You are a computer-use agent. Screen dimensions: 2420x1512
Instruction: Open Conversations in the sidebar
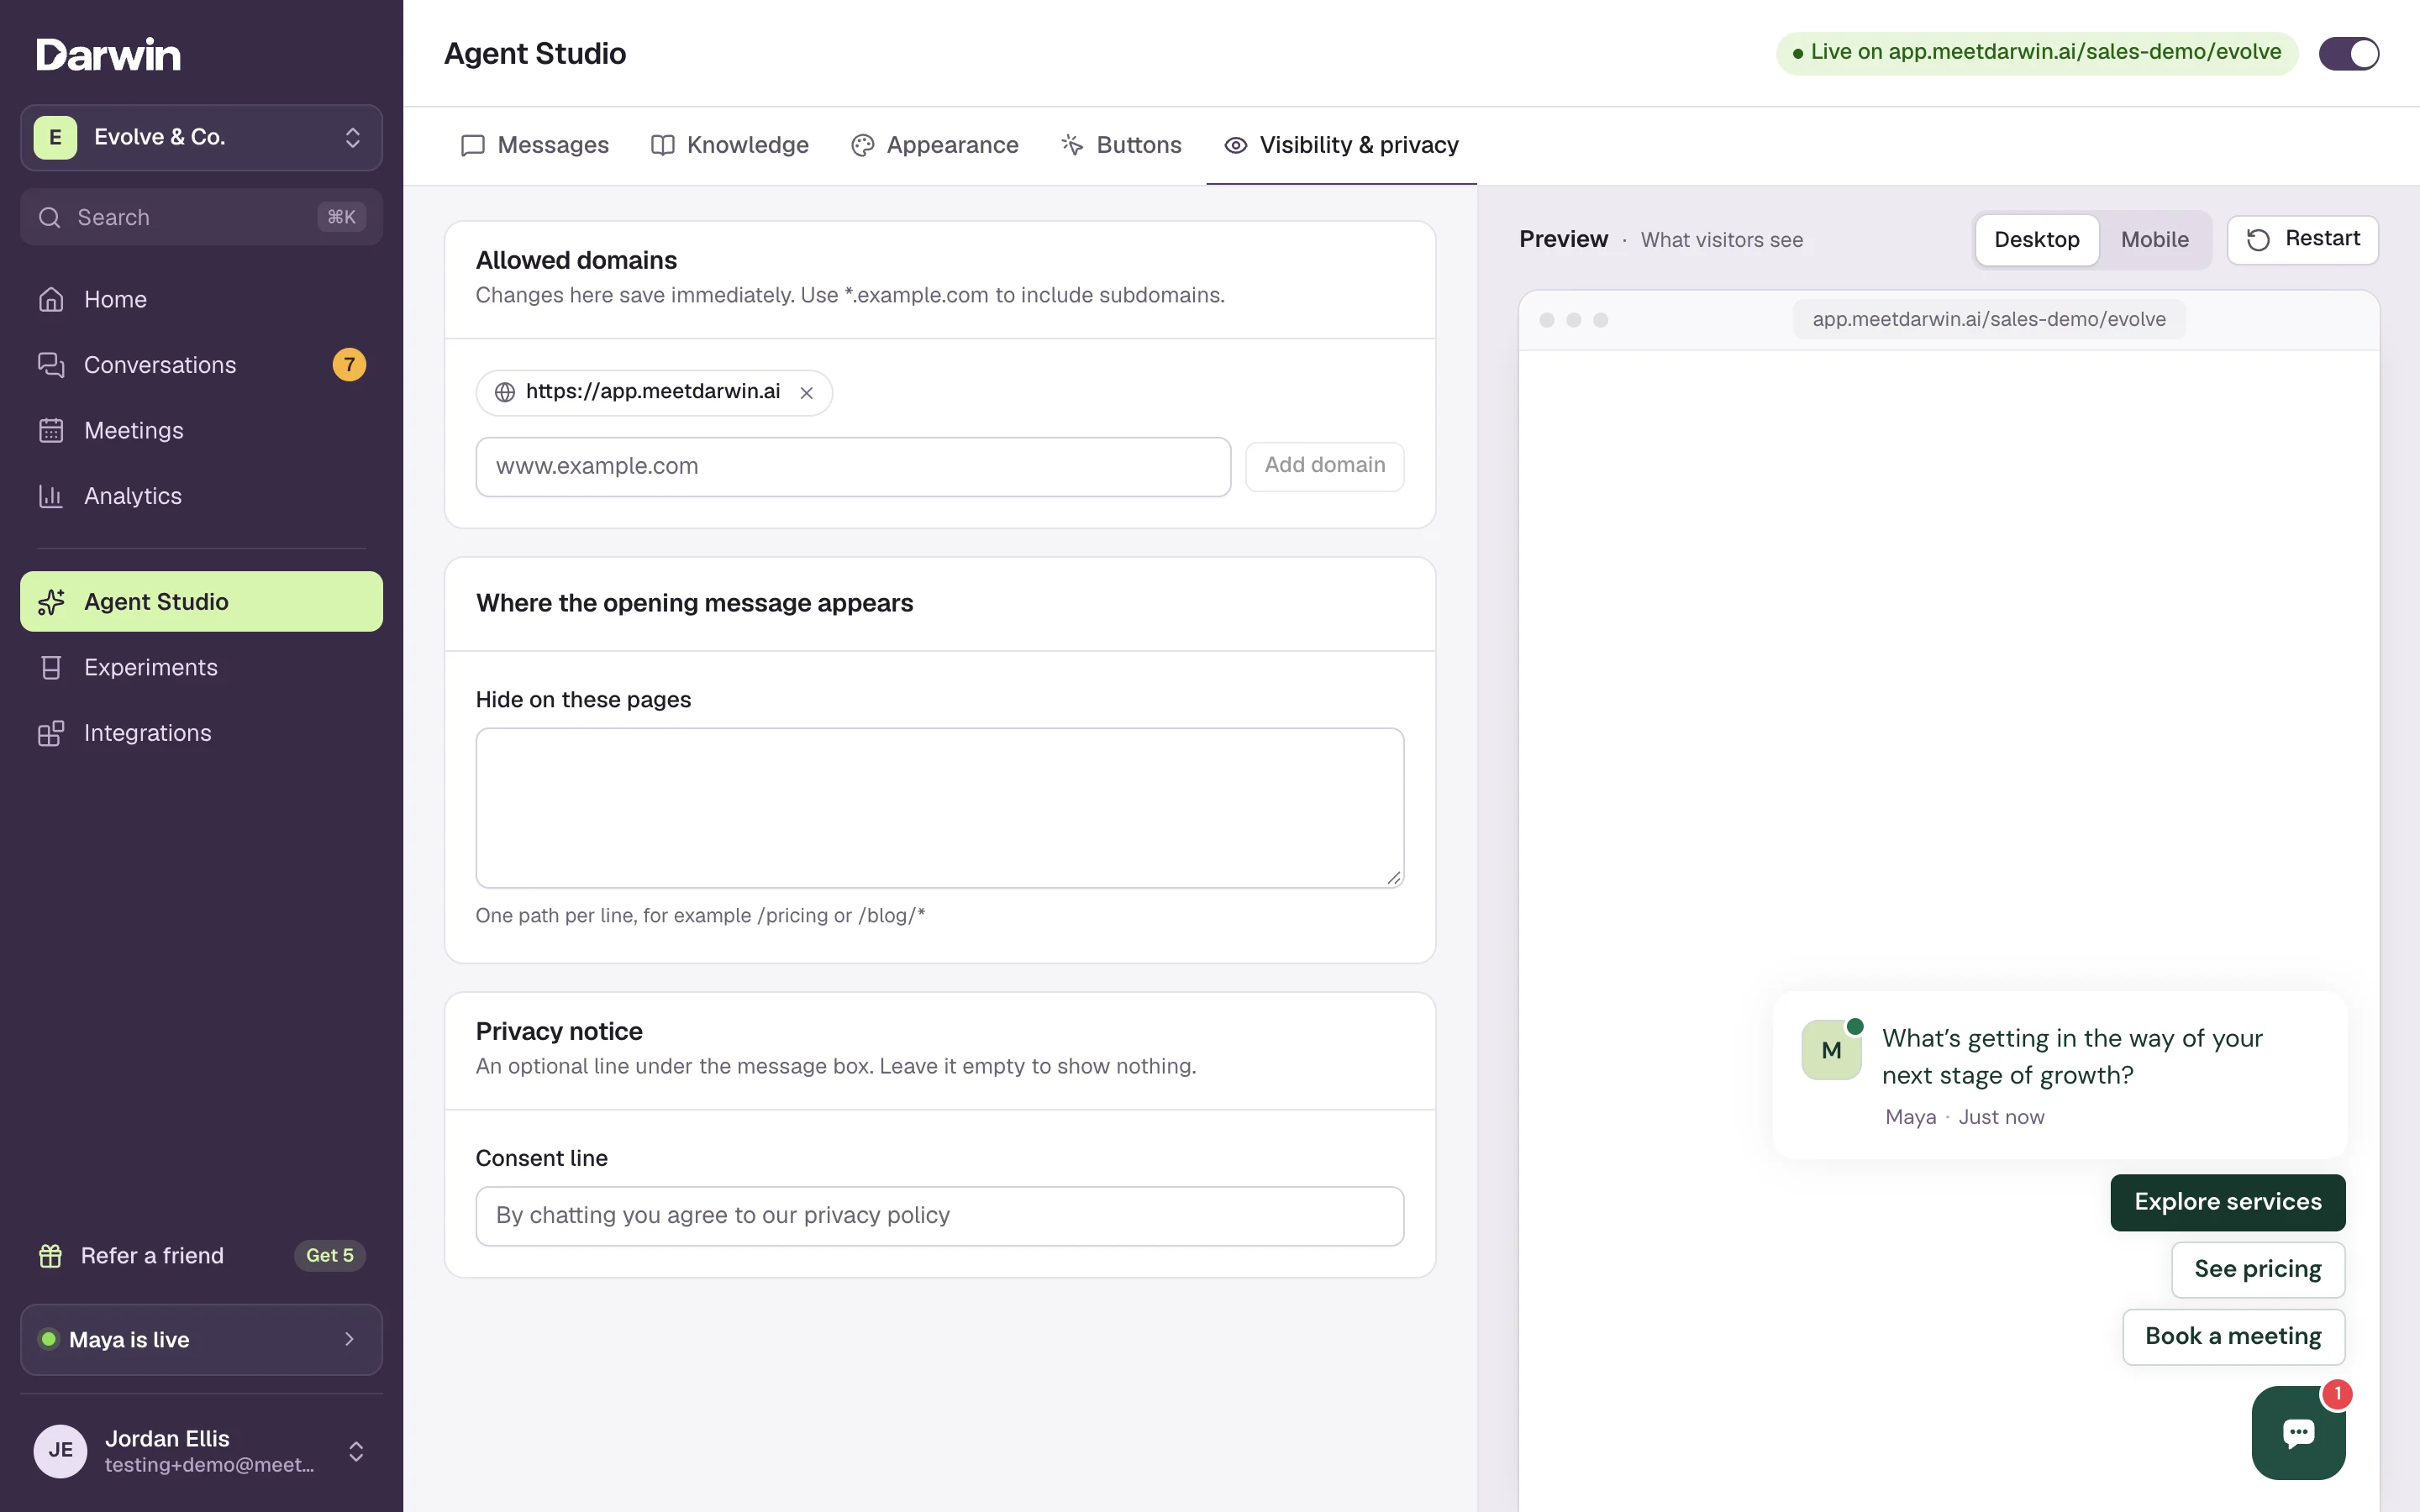(201, 365)
